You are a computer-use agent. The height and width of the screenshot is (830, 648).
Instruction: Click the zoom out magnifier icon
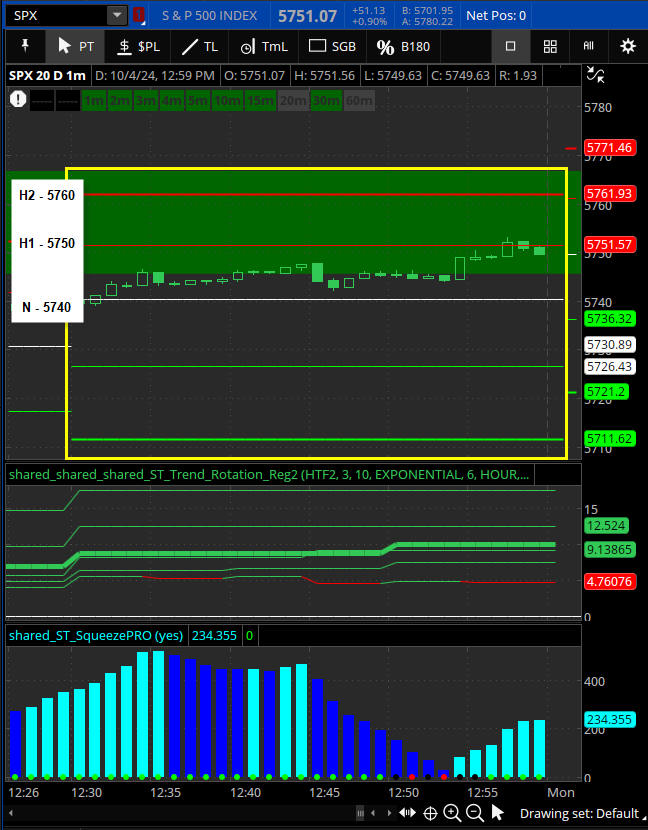click(x=475, y=813)
